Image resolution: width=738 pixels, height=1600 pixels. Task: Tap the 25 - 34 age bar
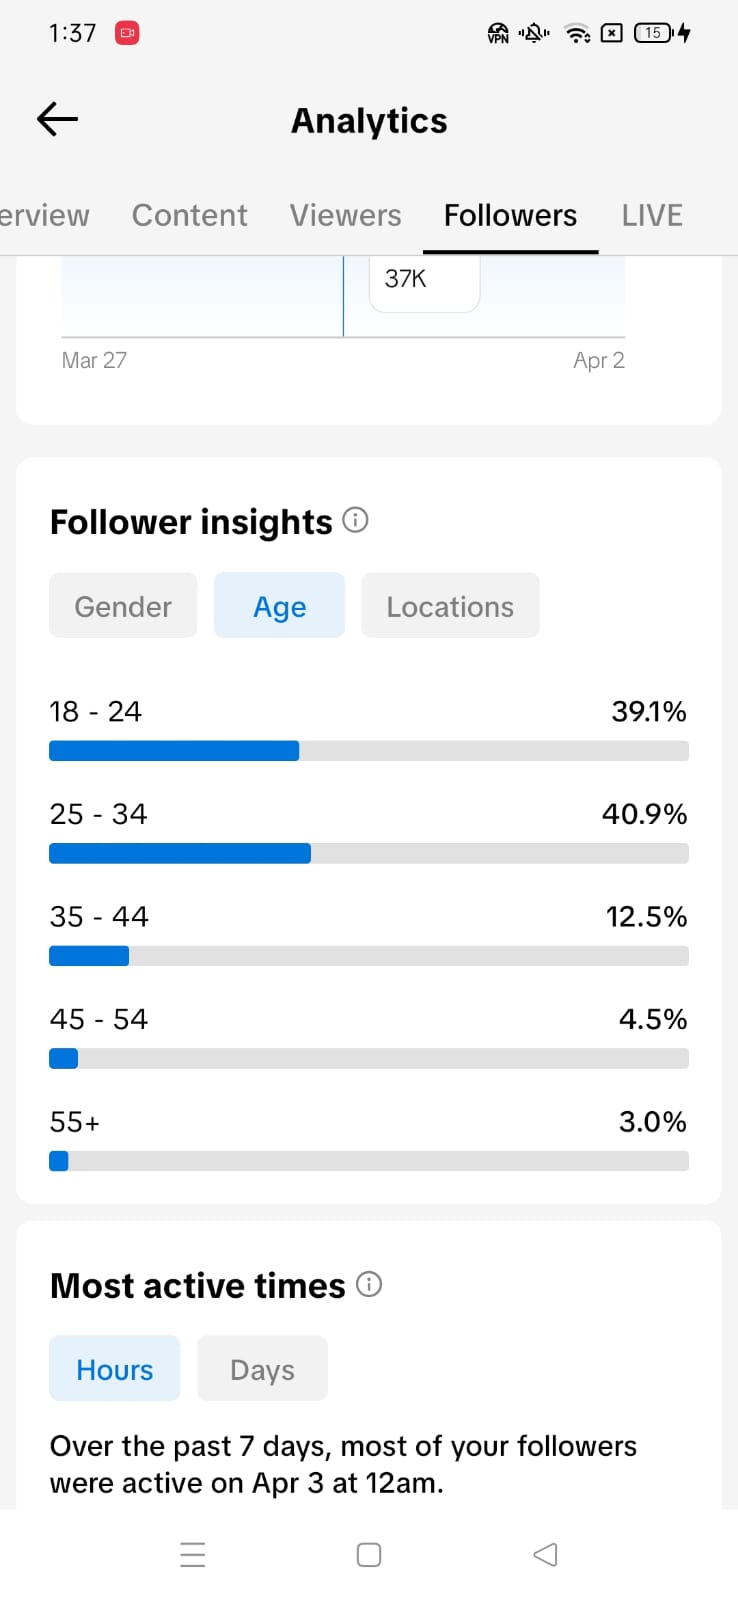[x=368, y=853]
